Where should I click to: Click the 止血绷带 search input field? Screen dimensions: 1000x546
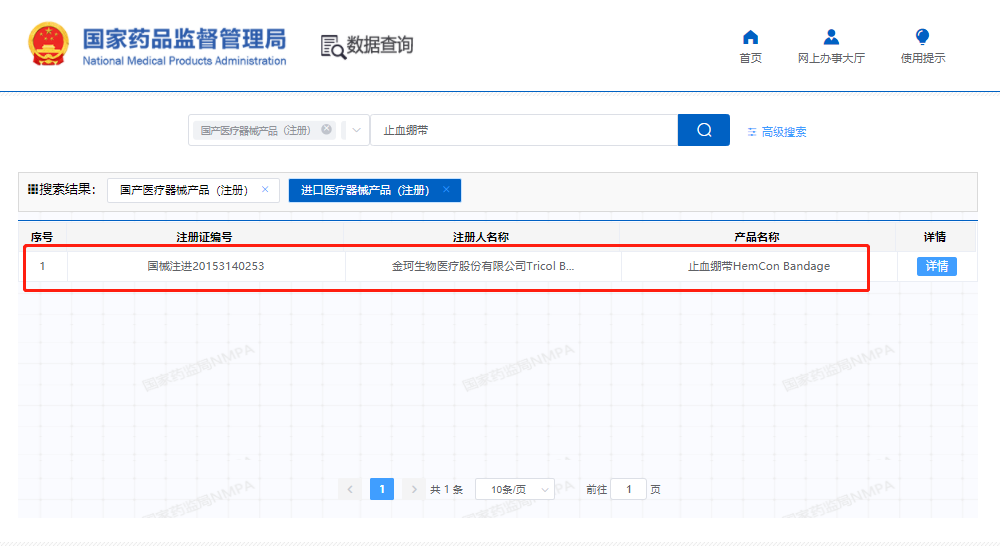524,130
